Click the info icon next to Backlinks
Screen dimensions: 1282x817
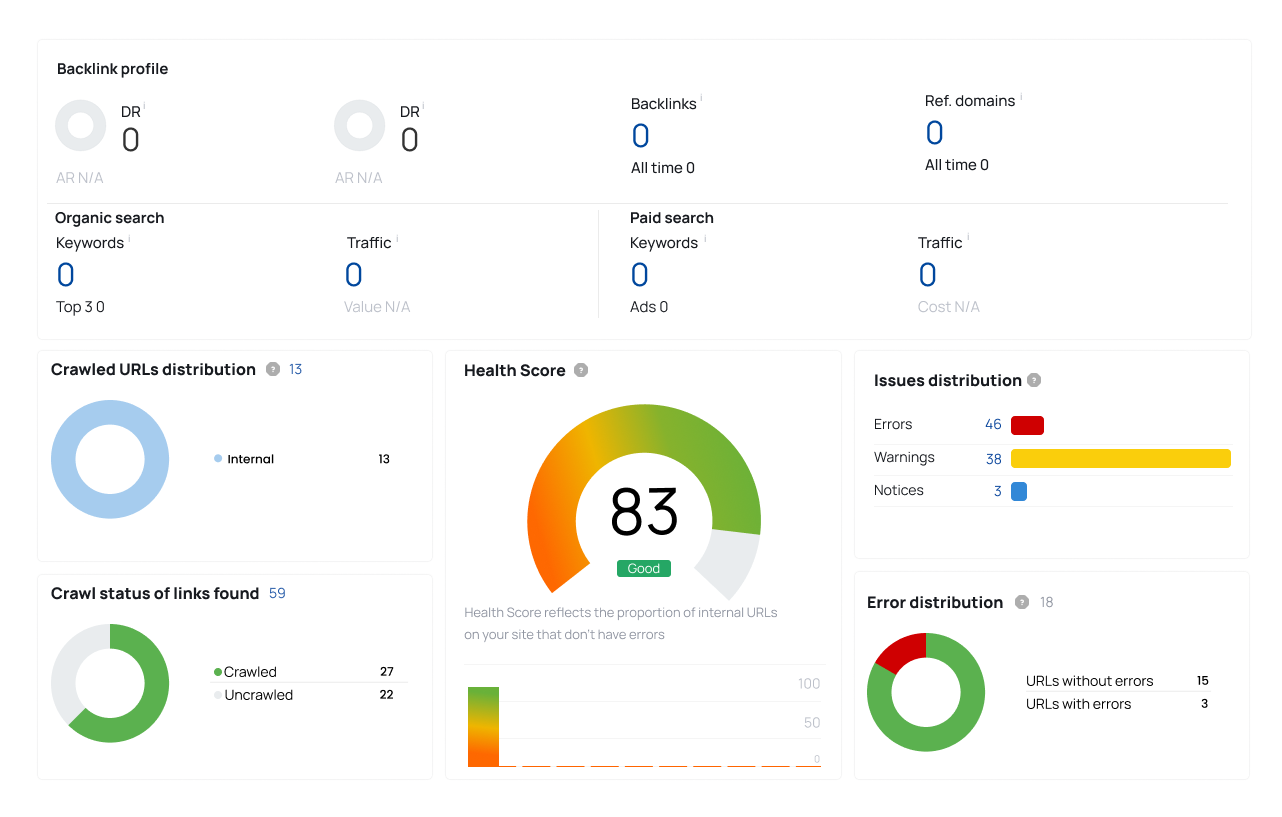701,99
